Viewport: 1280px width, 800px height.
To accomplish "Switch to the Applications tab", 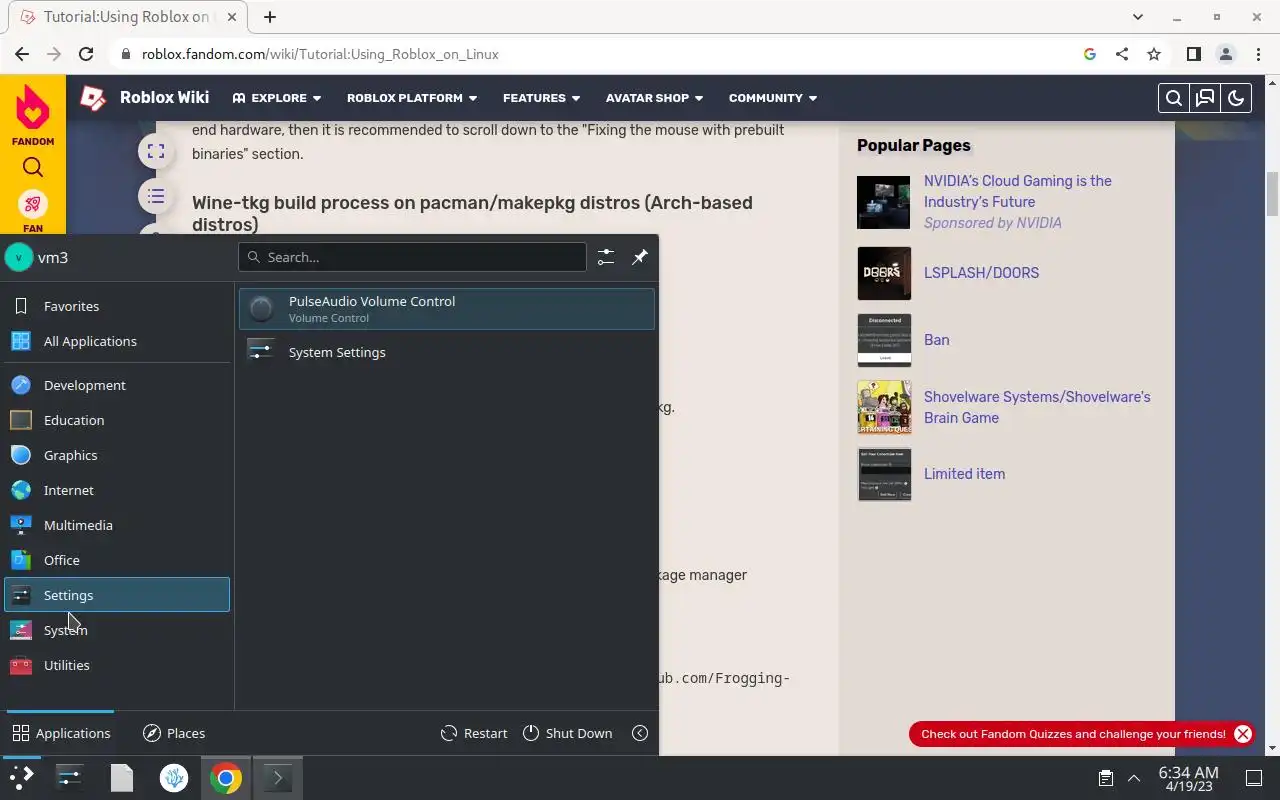I will coord(61,733).
